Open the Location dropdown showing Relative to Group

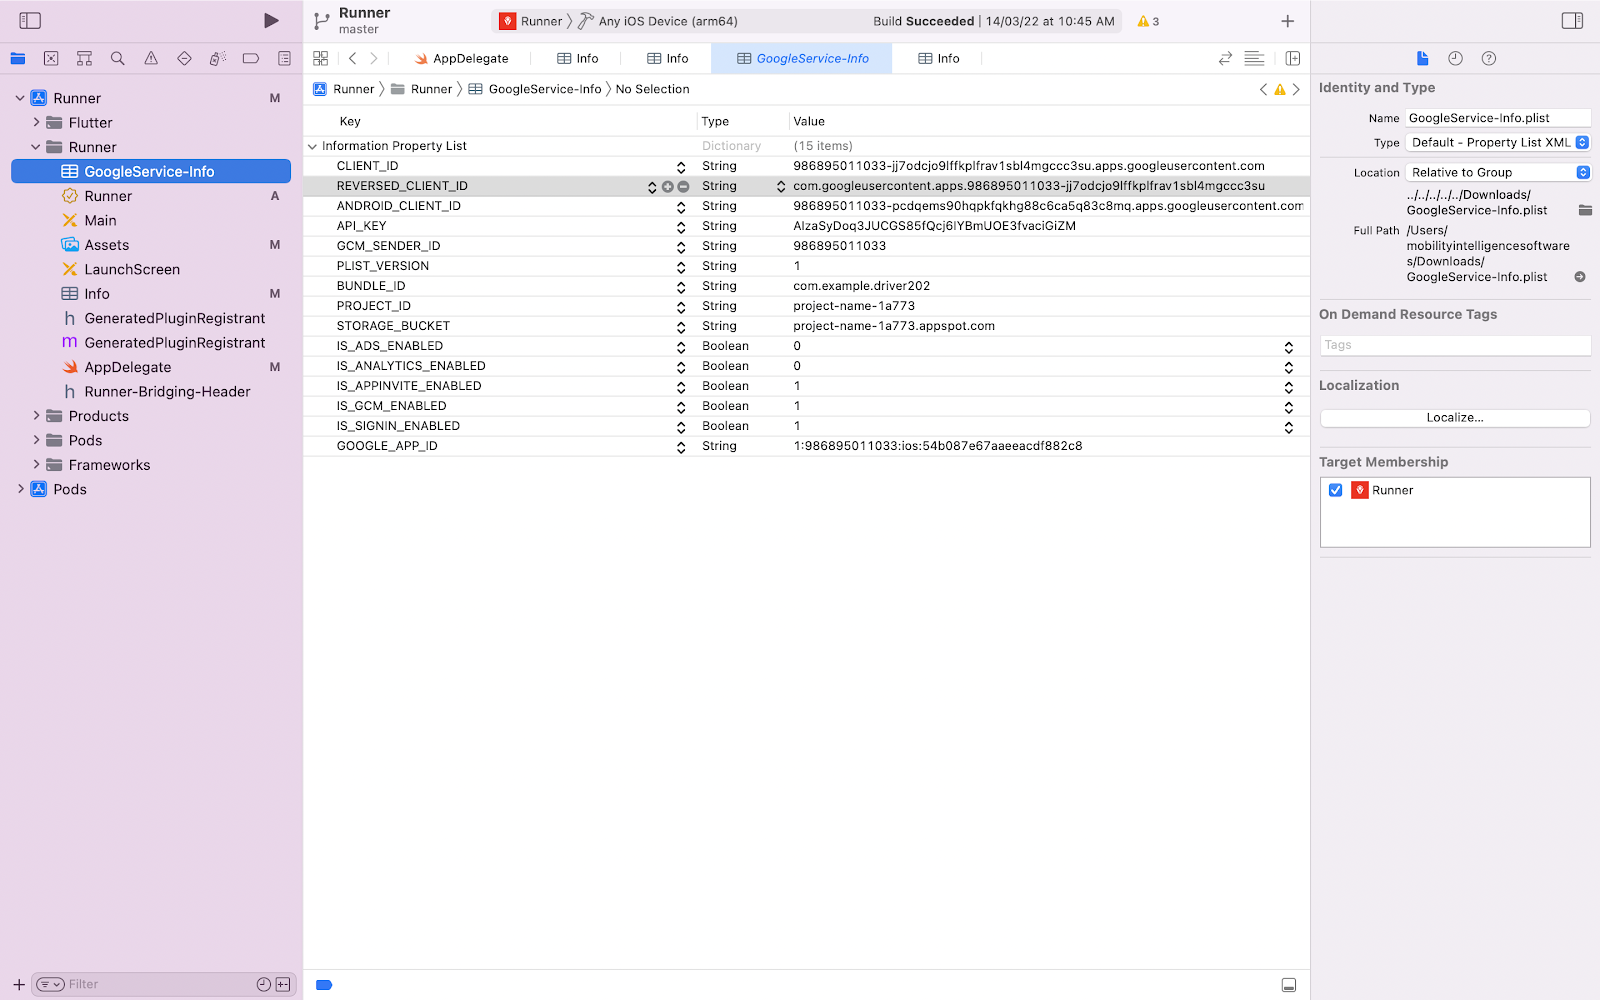coord(1497,171)
